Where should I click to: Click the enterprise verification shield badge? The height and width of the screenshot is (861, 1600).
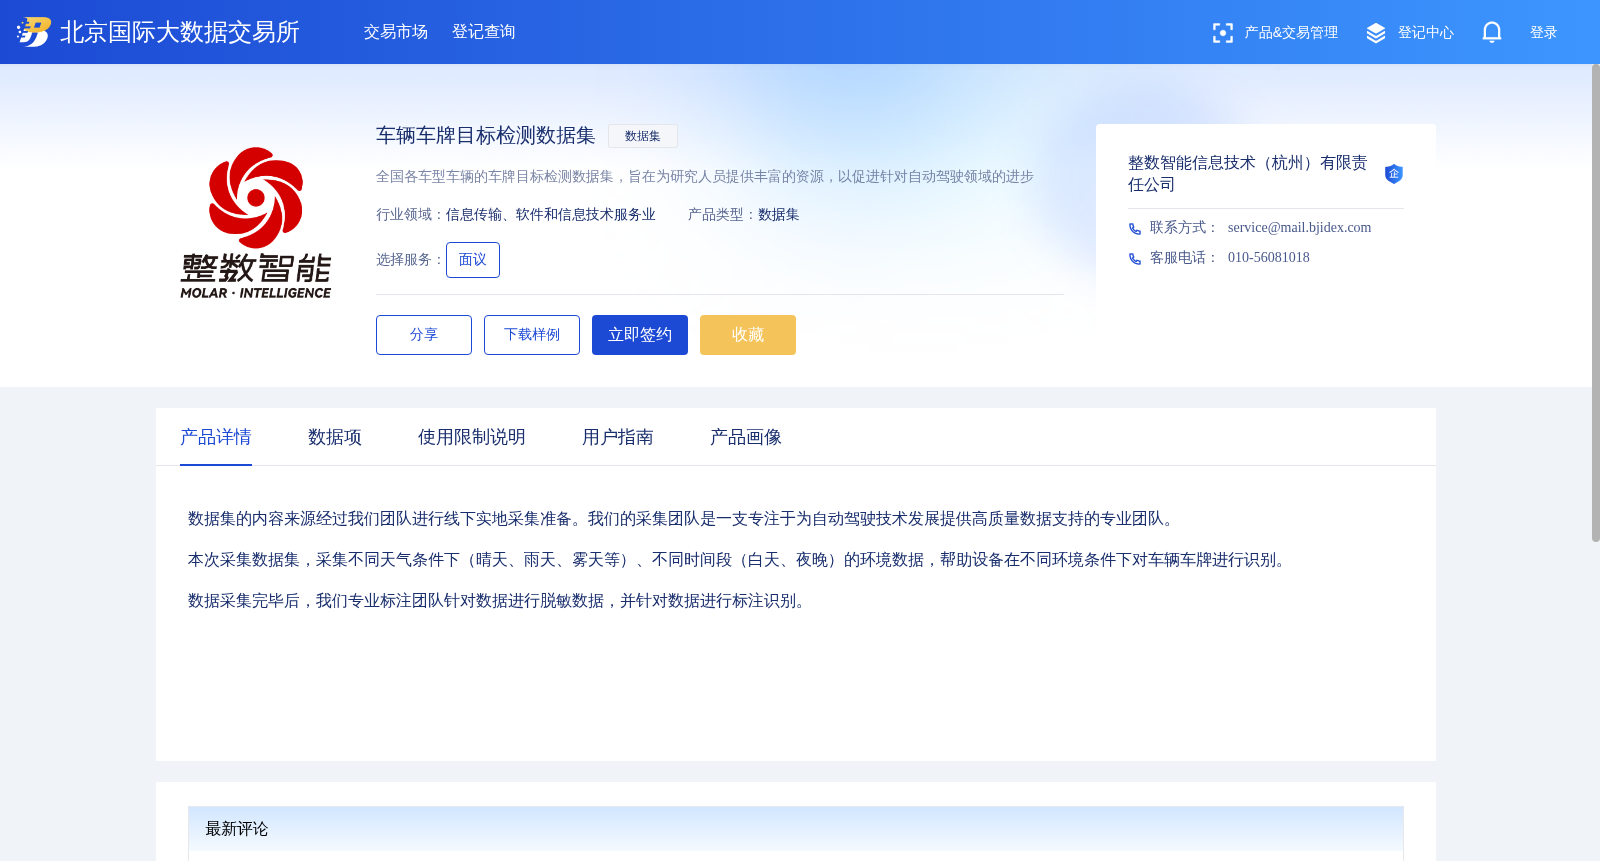point(1393,174)
